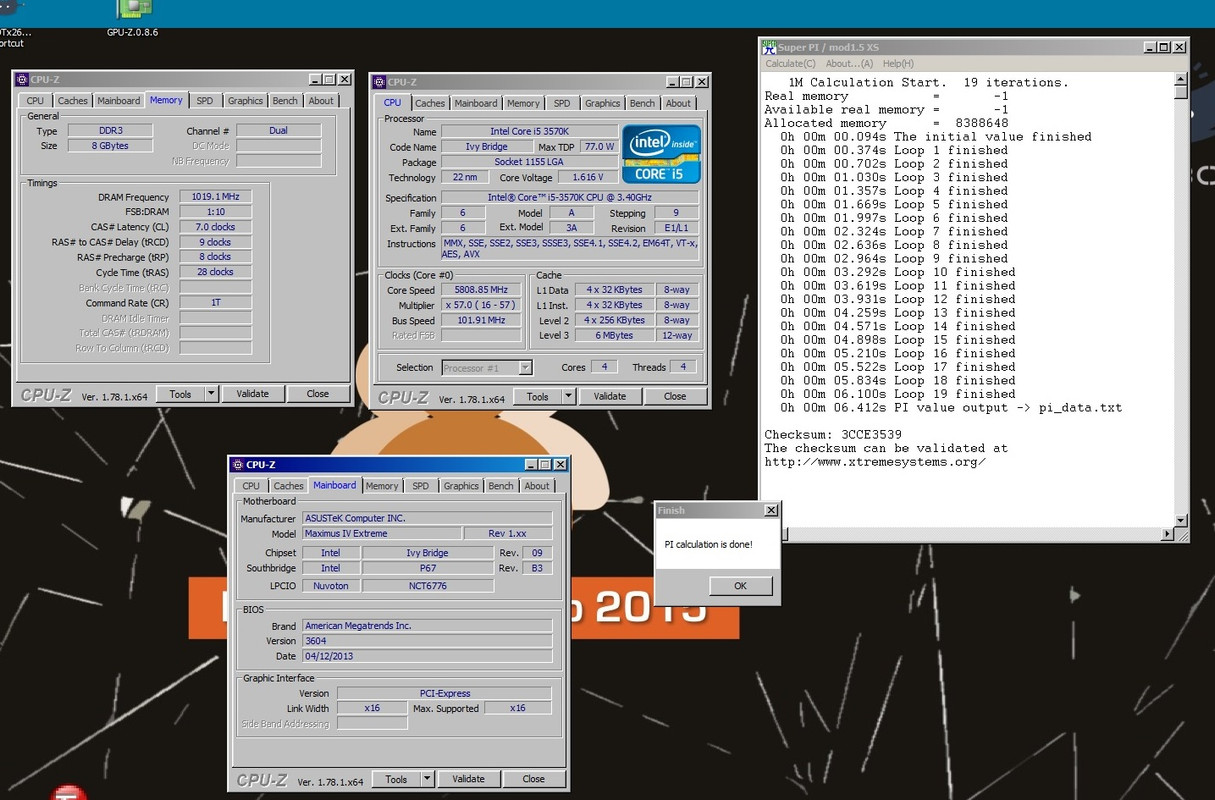Open Tools dropdown arrow in CPU tab window

(569, 397)
